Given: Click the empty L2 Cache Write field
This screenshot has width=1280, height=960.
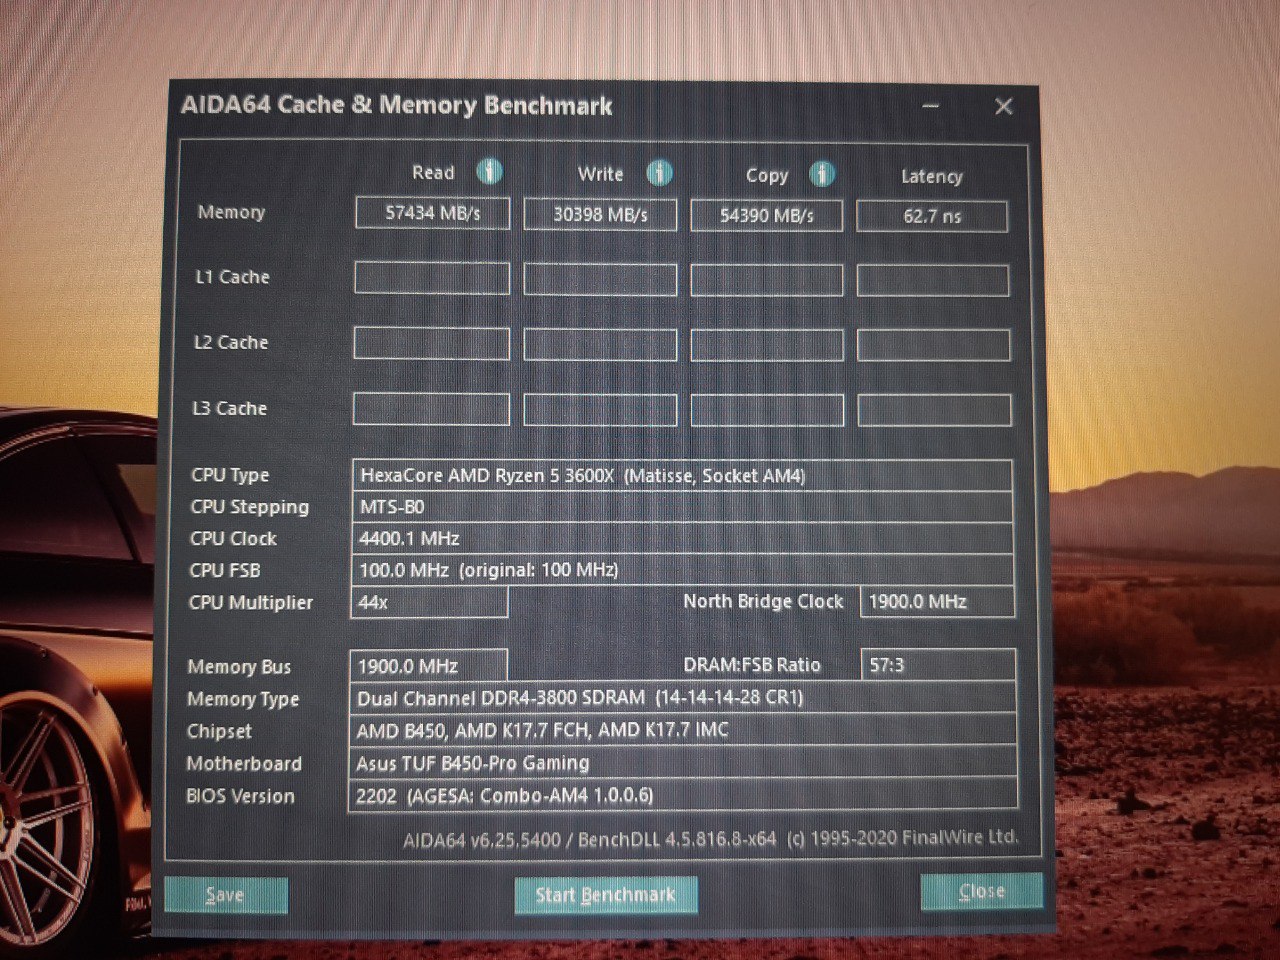Looking at the screenshot, I should coord(600,344).
